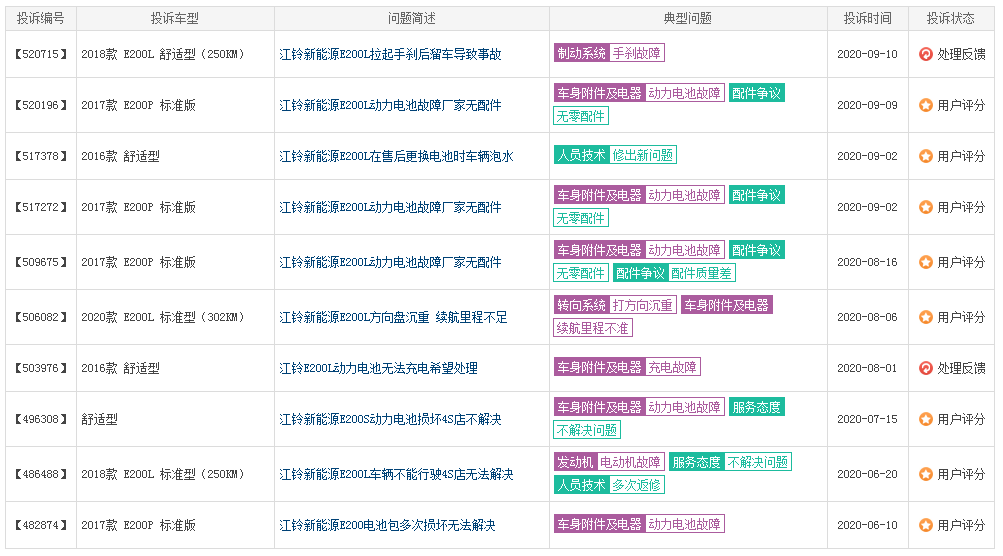Click model text 2018款 E200L 标准型 (250KM)
1003x556 pixels.
point(162,474)
